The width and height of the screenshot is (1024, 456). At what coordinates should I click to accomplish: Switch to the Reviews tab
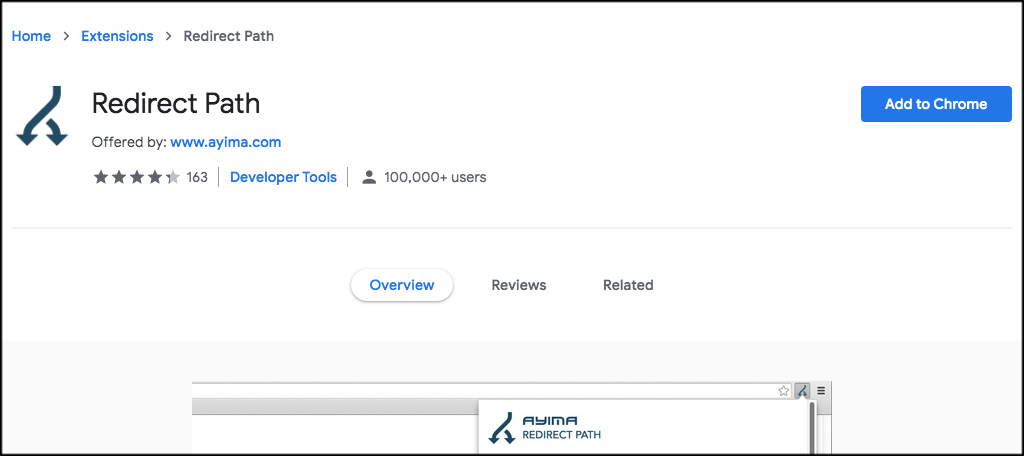(x=519, y=285)
